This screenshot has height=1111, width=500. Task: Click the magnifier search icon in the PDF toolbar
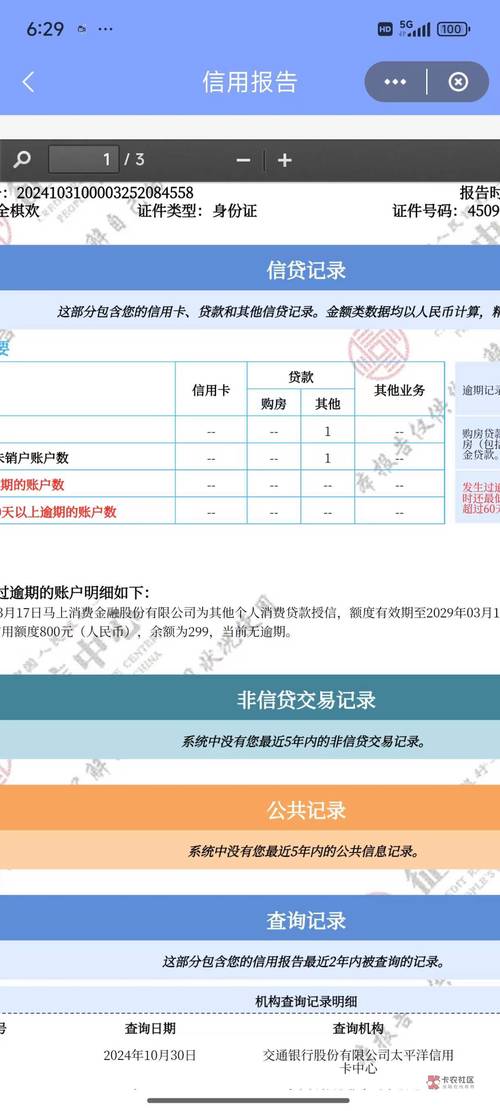point(22,159)
